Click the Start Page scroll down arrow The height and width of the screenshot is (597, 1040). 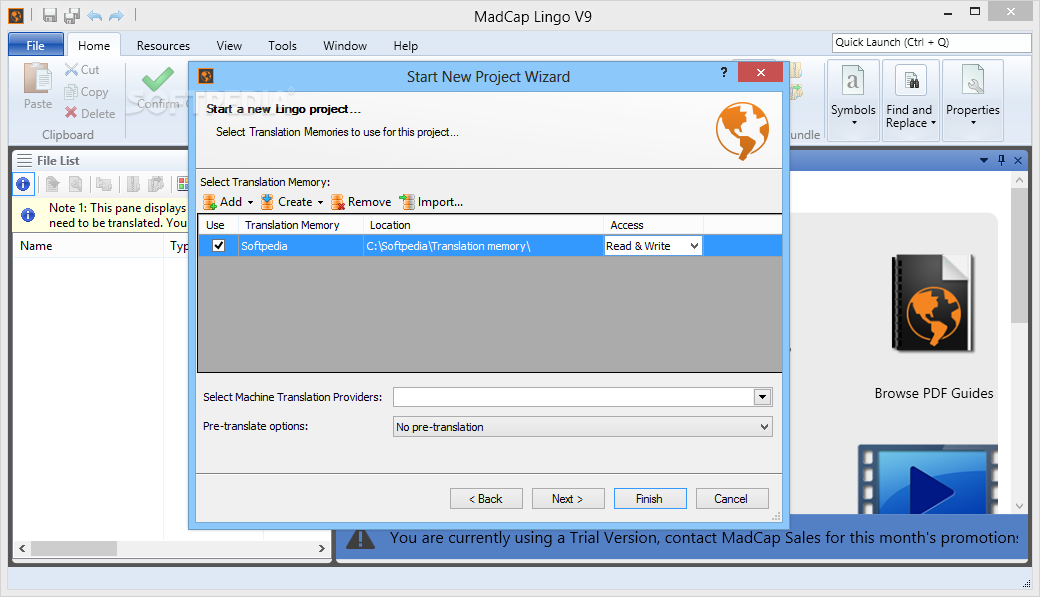point(1019,506)
